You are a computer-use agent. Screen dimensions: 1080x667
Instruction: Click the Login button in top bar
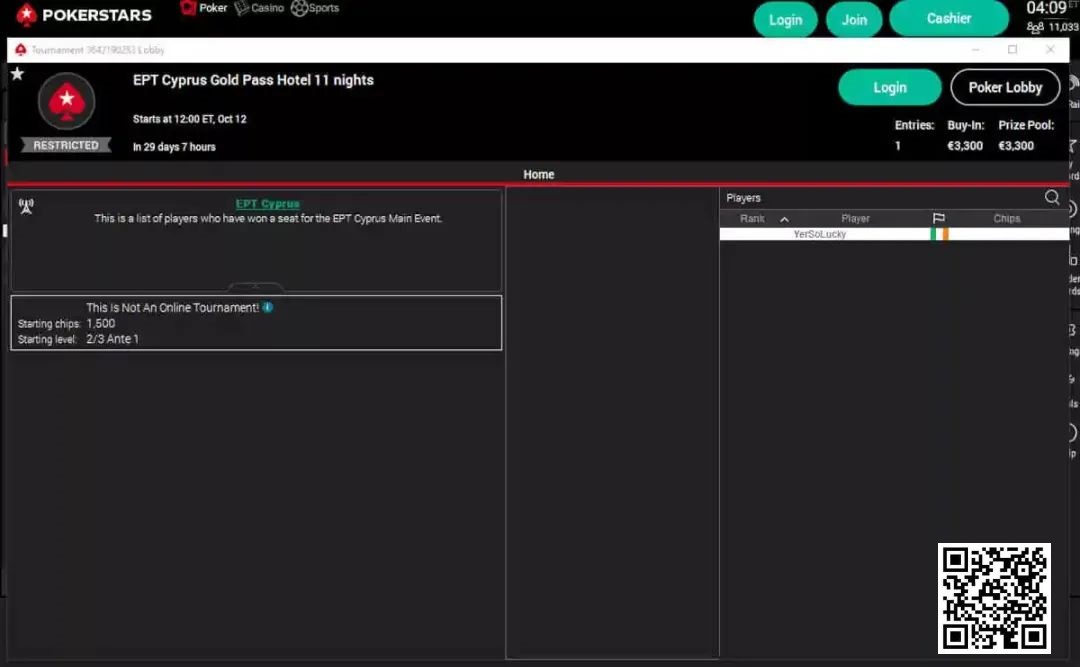(785, 19)
